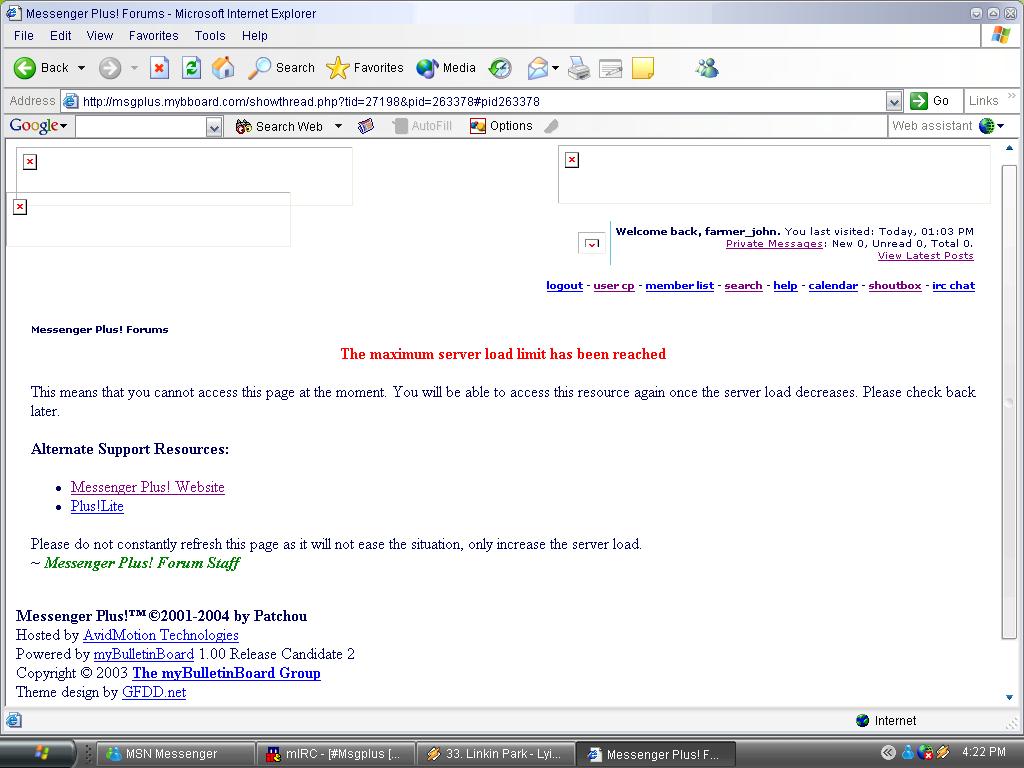1024x768 pixels.
Task: Expand hidden system tray icons
Action: [x=888, y=752]
